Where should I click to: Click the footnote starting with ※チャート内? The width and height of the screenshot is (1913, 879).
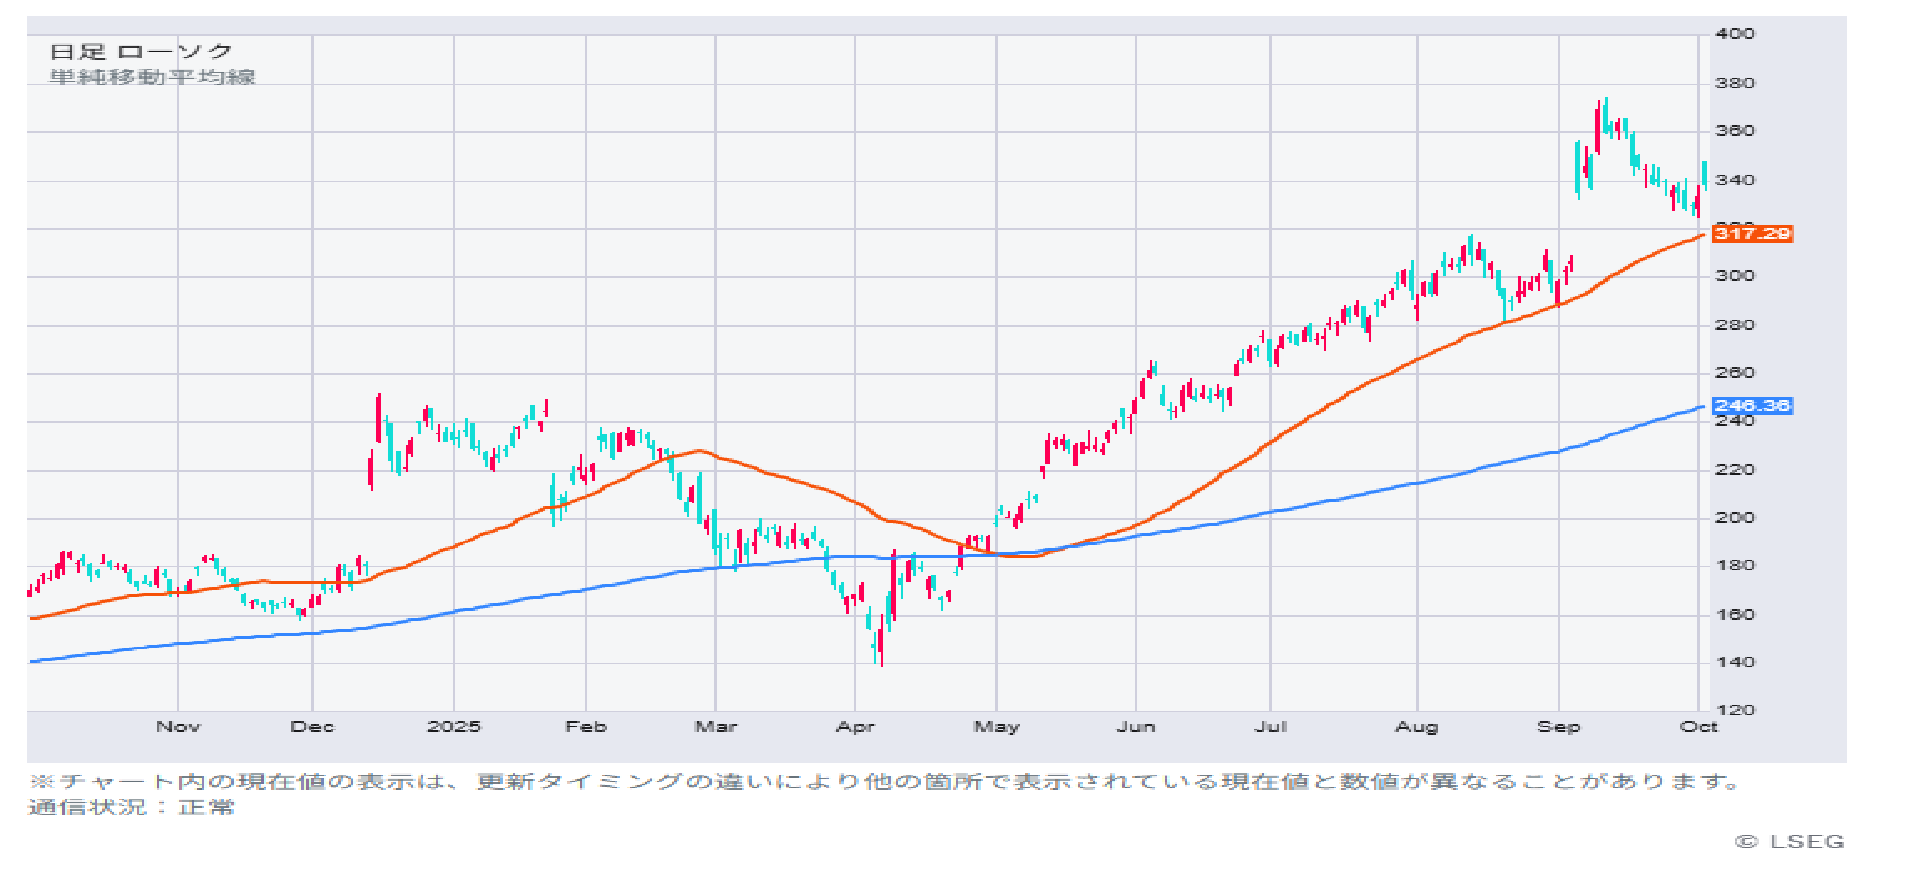coord(885,782)
